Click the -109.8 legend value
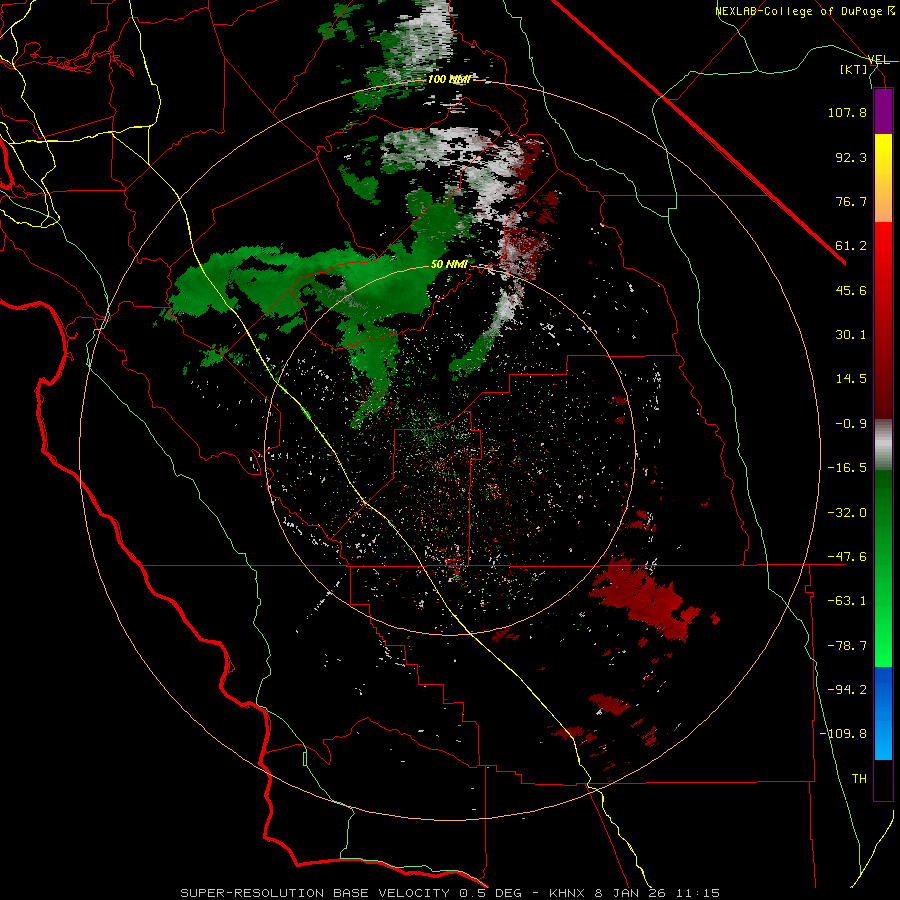This screenshot has height=900, width=900. click(x=844, y=734)
